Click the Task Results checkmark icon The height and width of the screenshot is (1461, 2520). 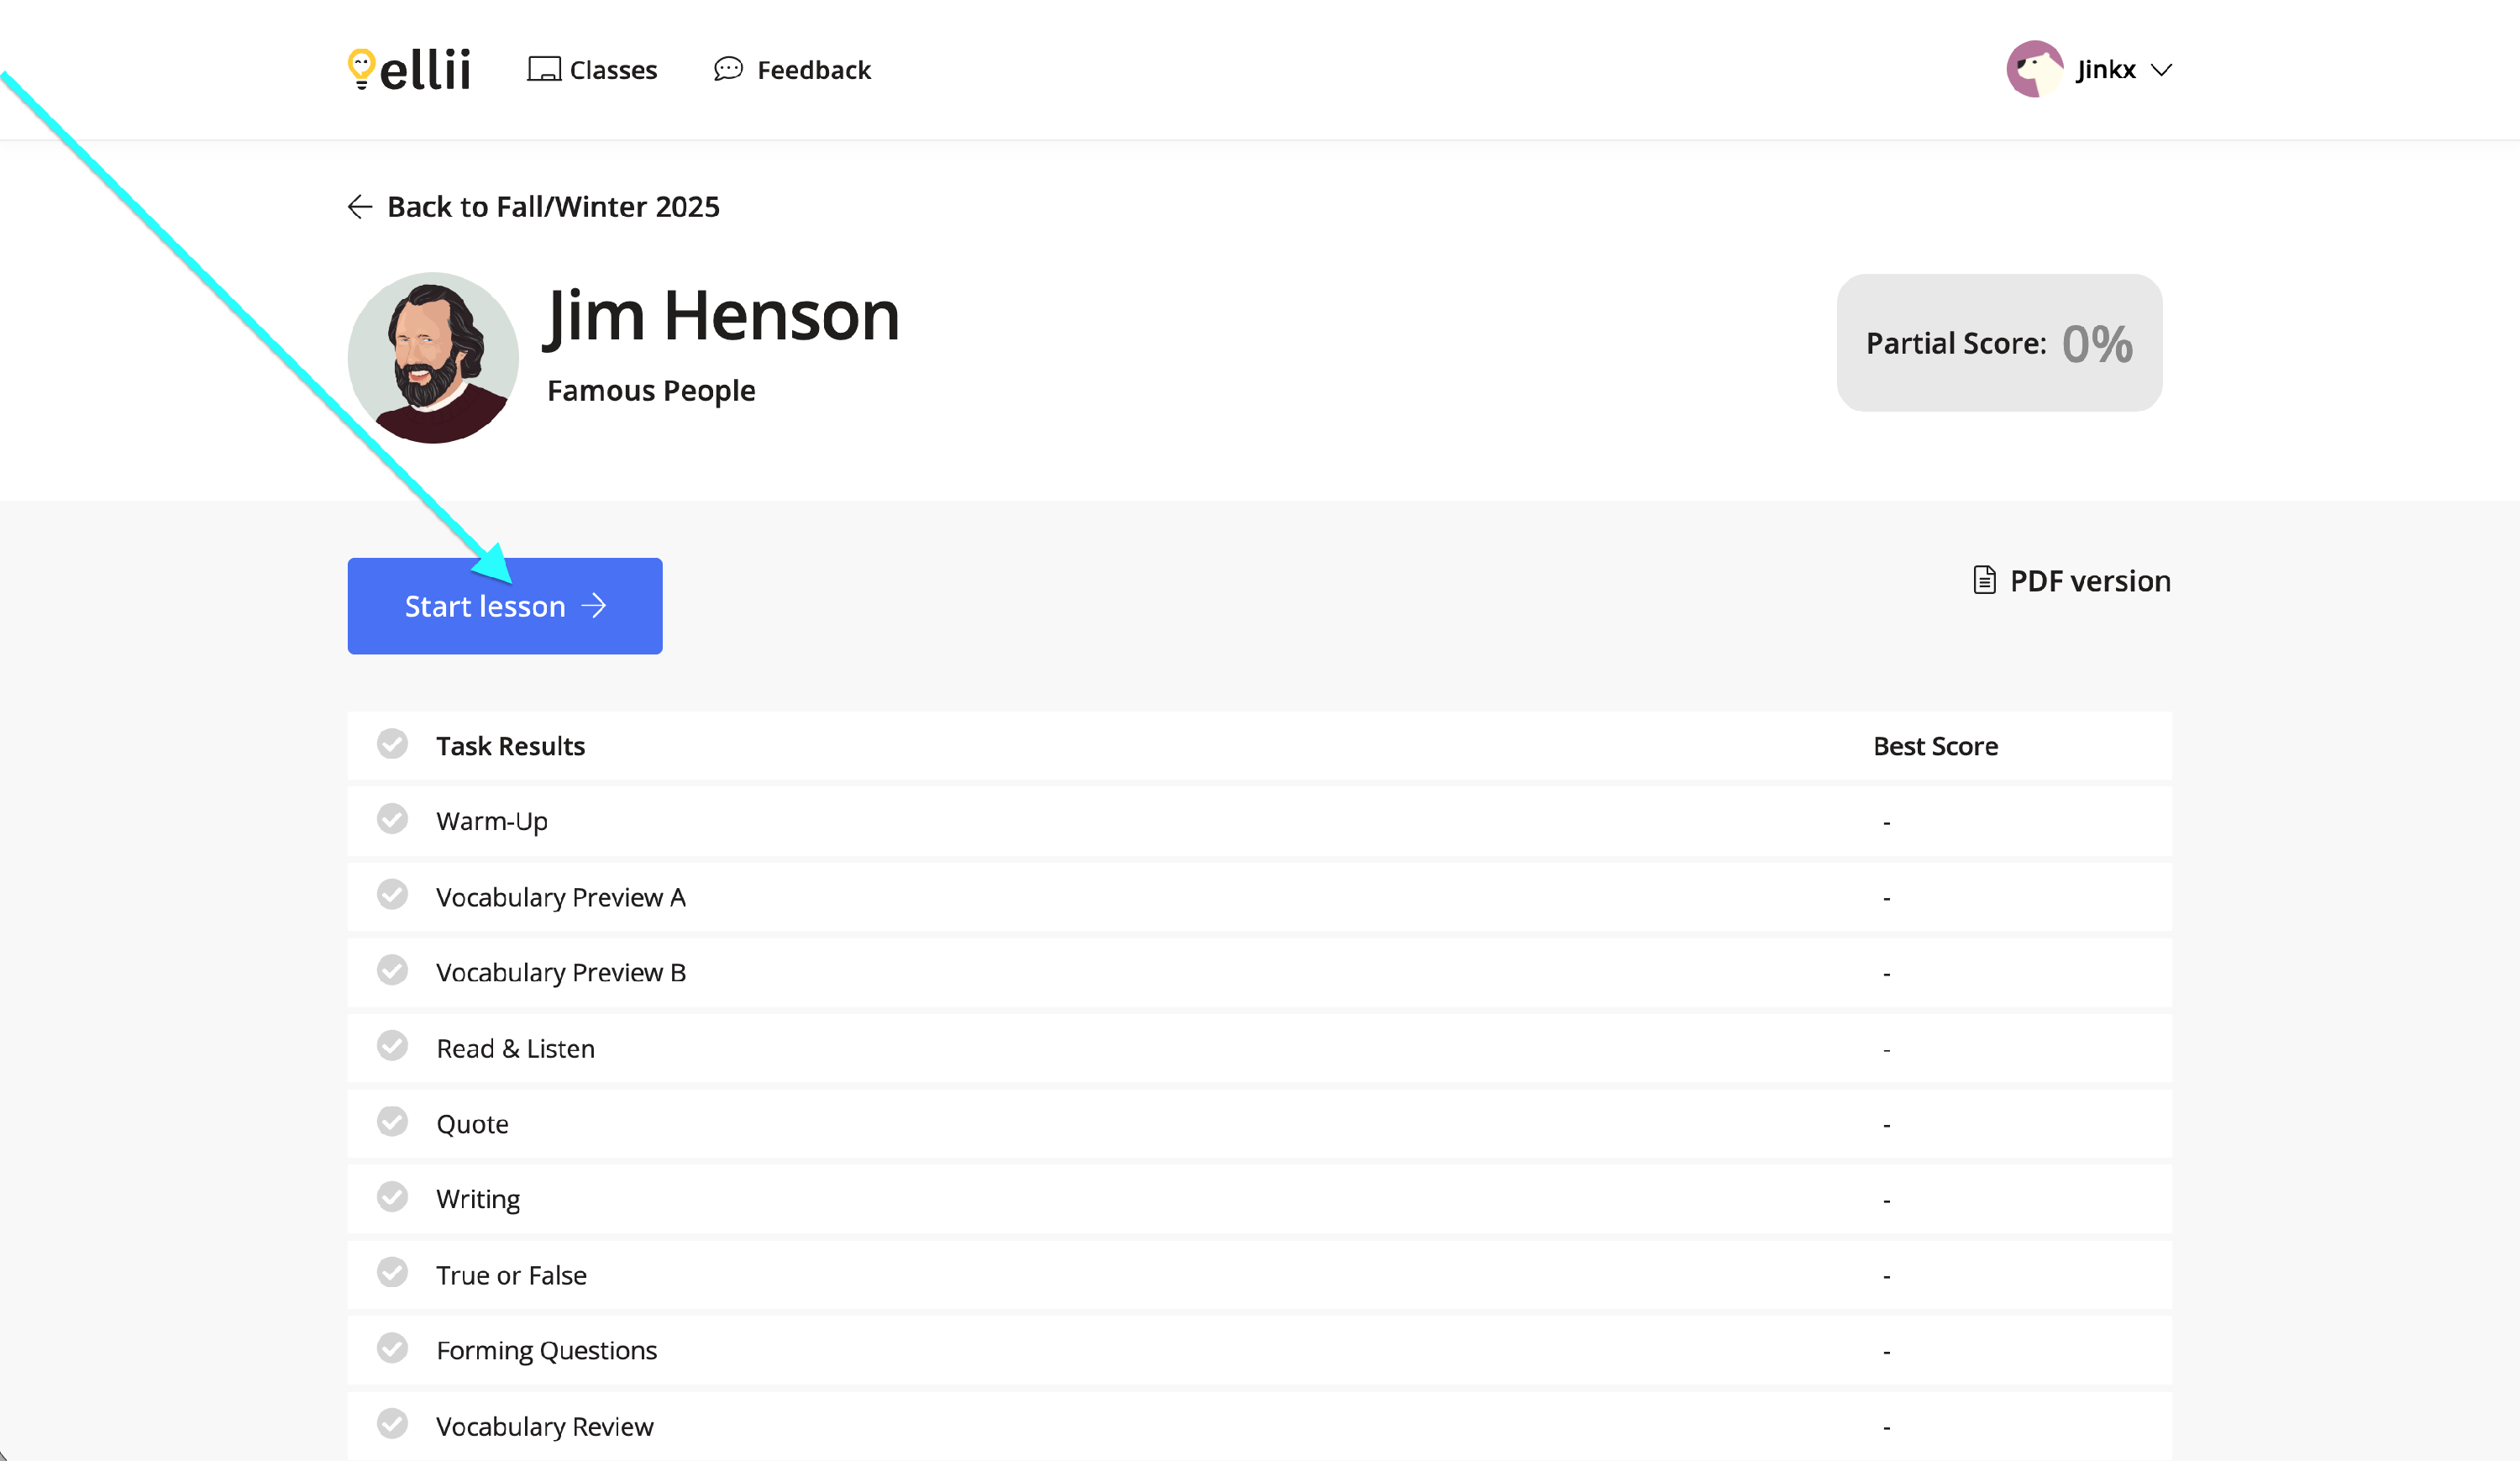(392, 744)
